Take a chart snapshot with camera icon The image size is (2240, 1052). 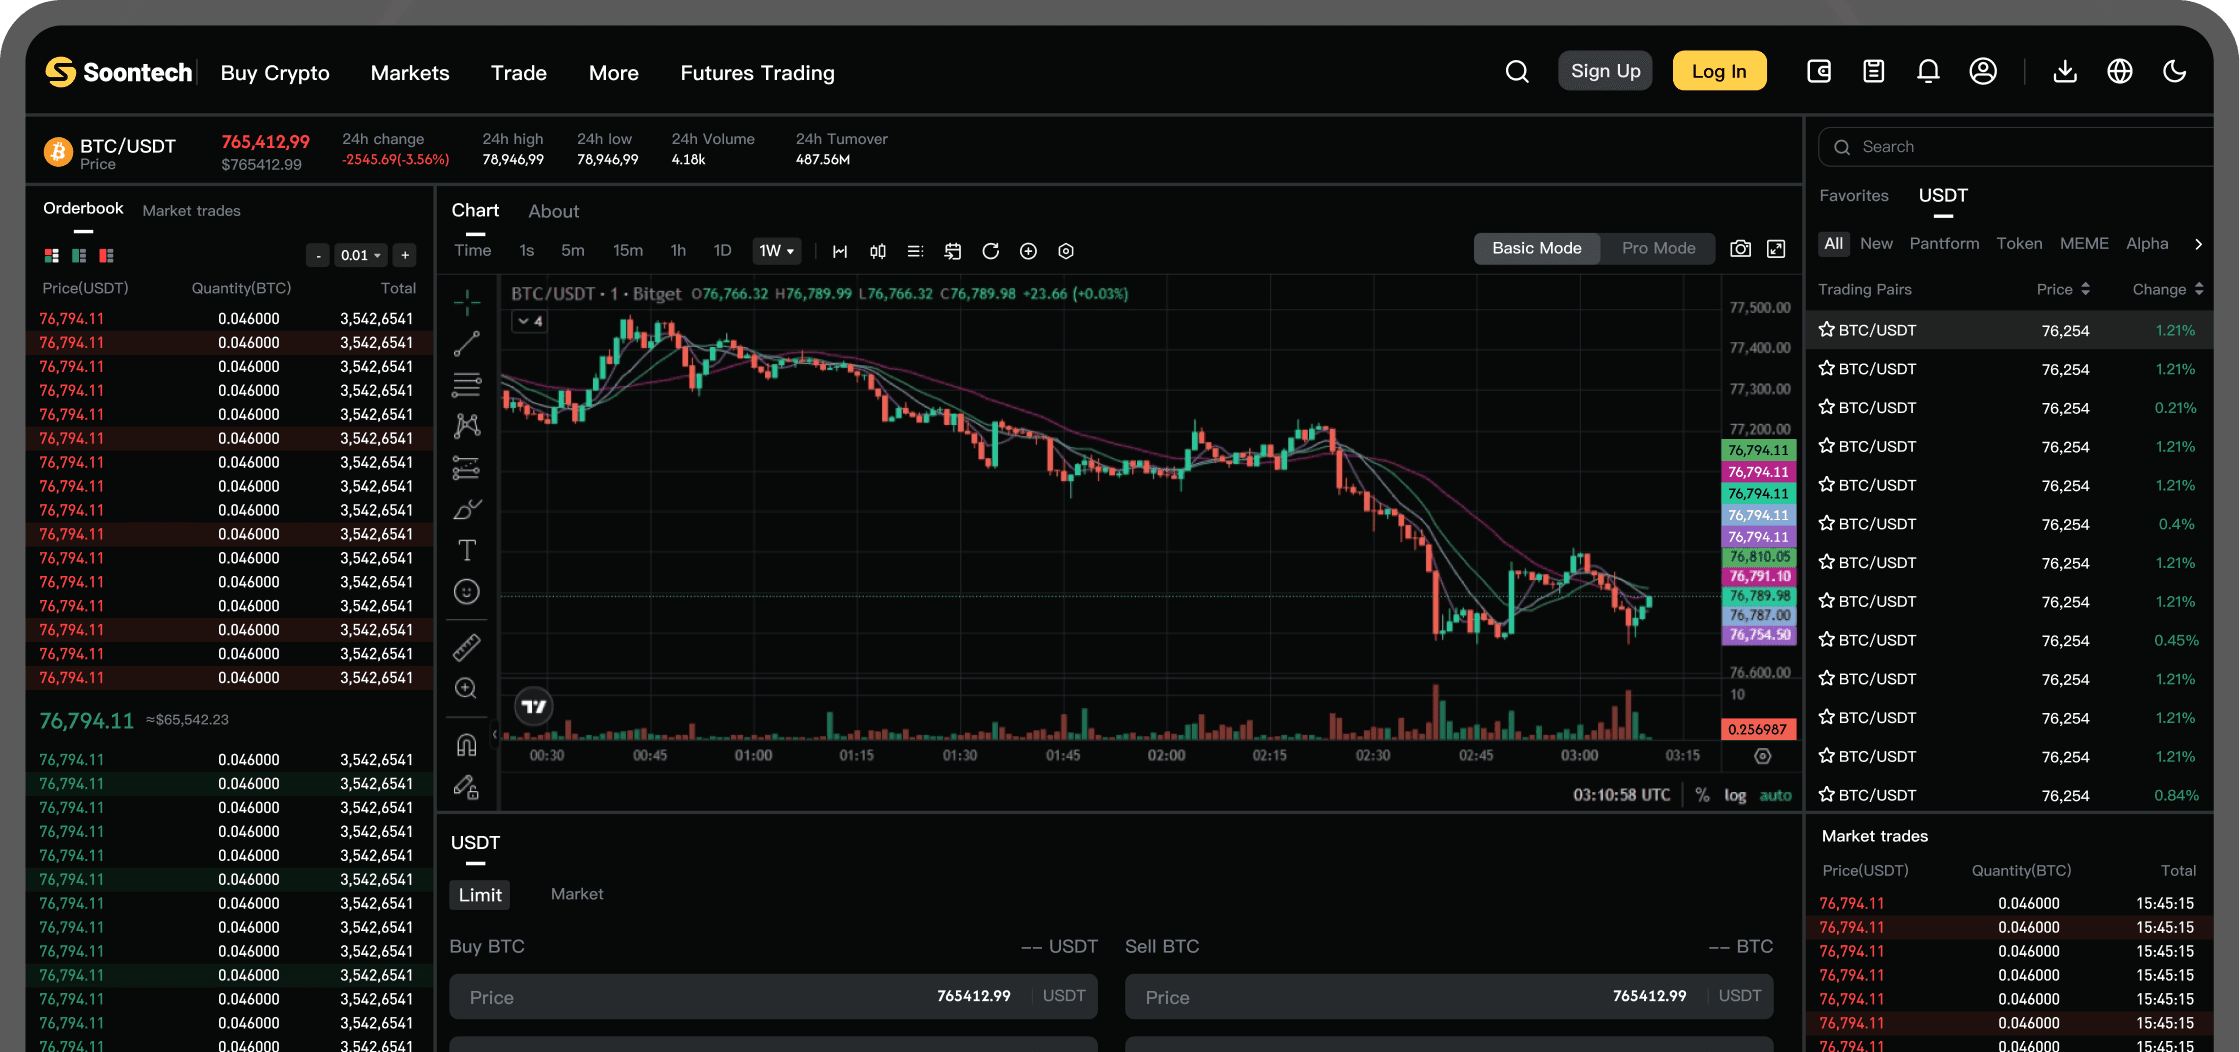[x=1741, y=249]
